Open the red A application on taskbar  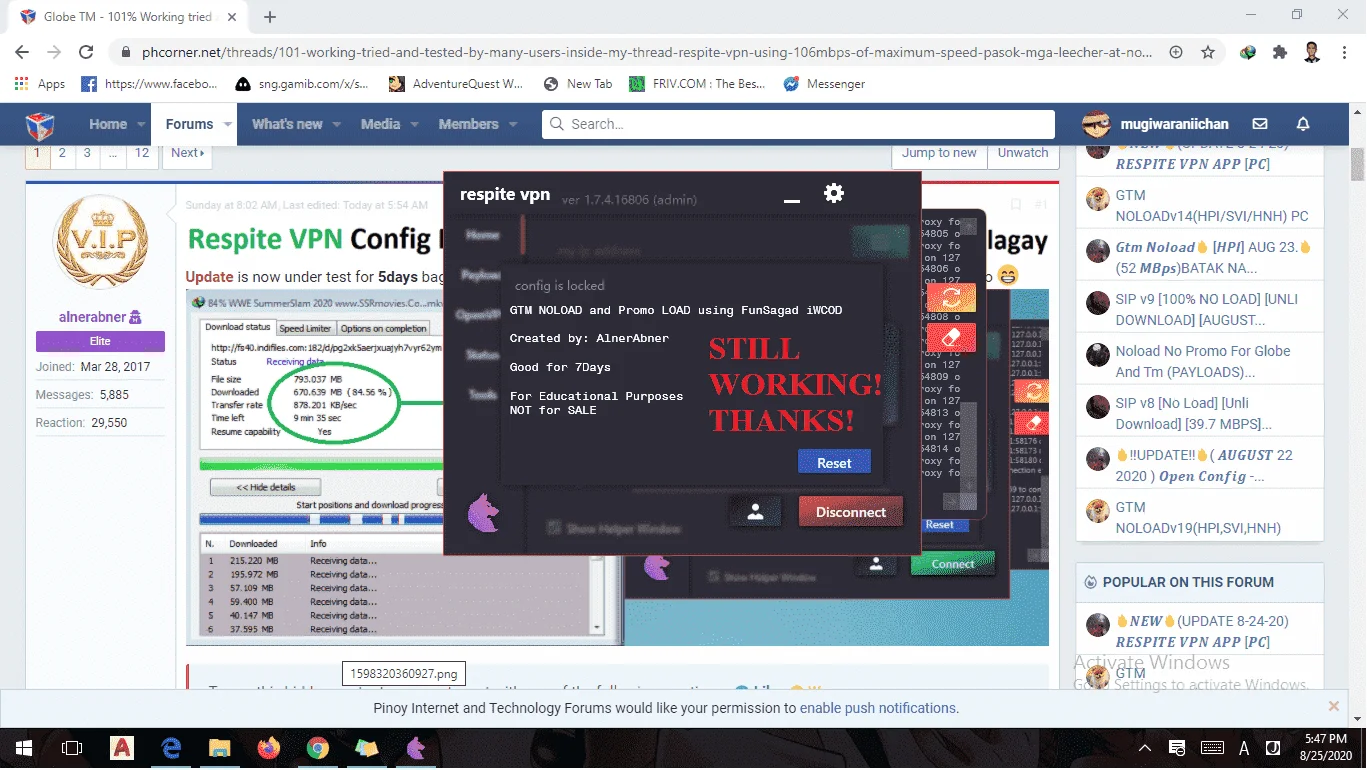(122, 747)
